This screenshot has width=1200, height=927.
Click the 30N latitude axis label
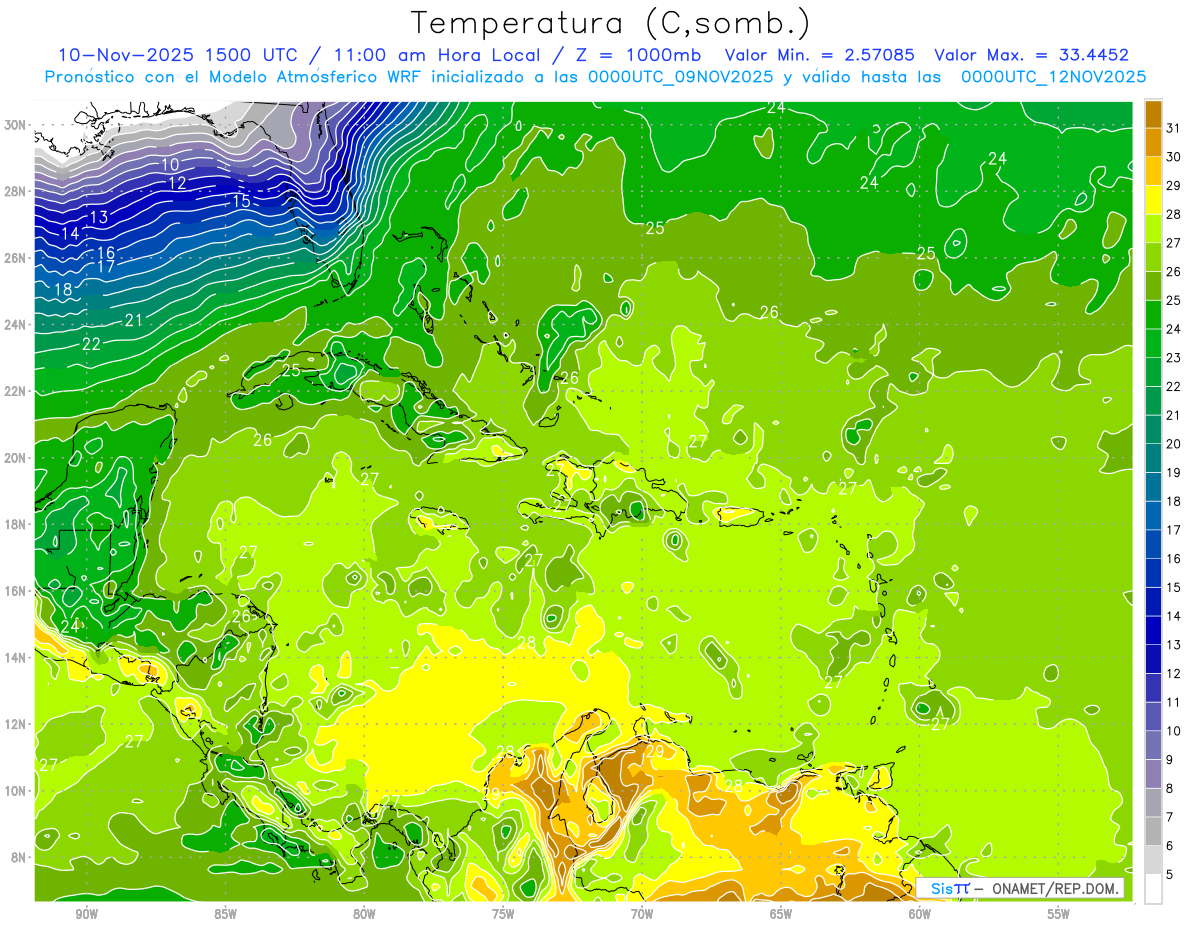[15, 125]
